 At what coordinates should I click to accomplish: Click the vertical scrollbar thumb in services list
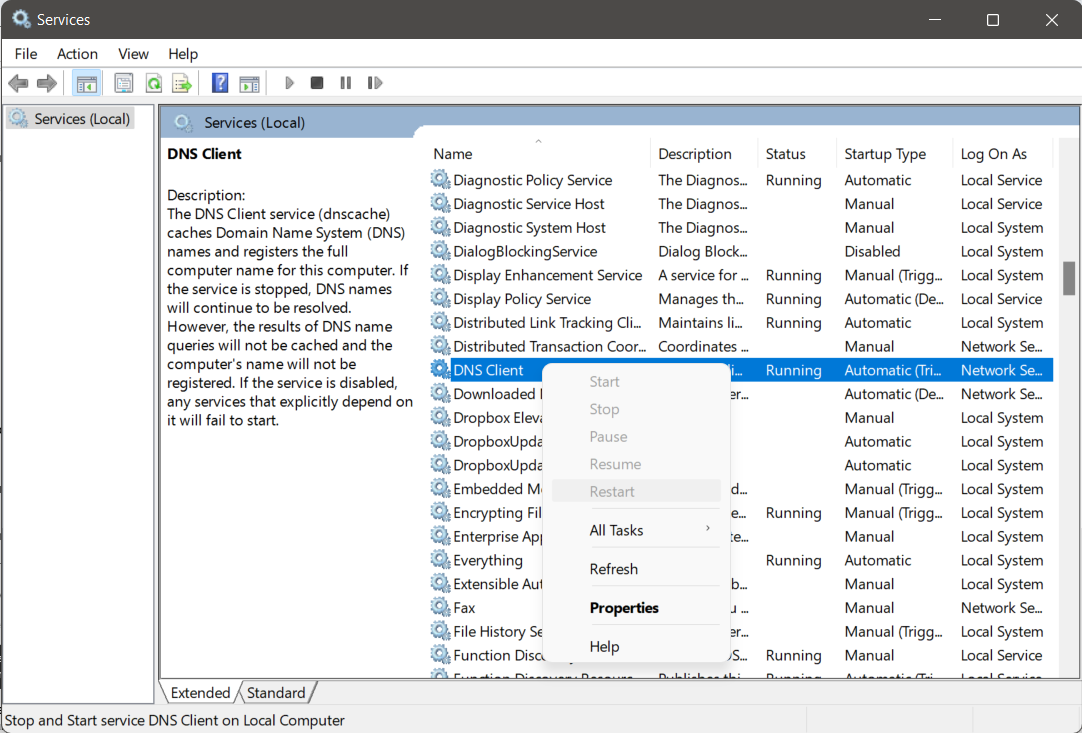coord(1069,278)
